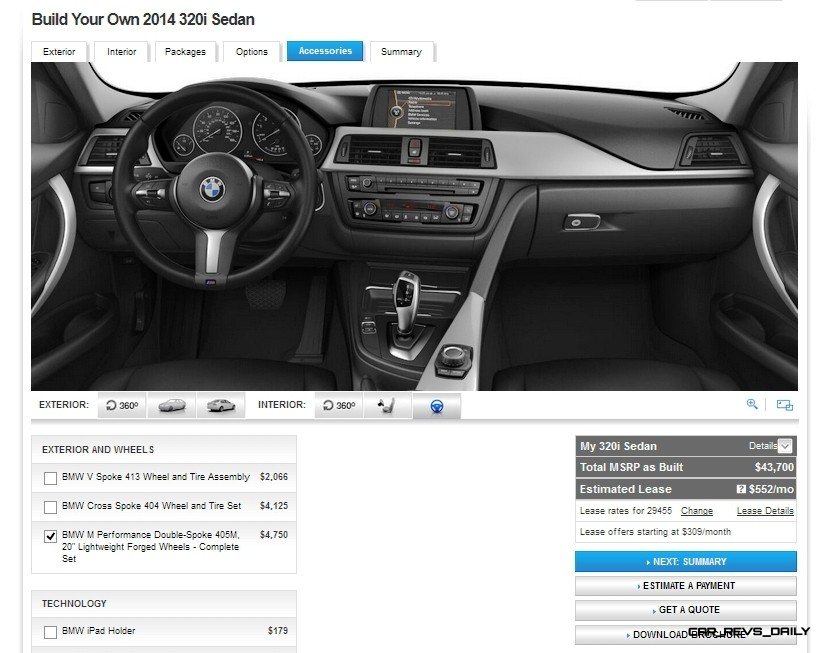
Task: Click the $179 iPad Holder price
Action: pyautogui.click(x=278, y=630)
